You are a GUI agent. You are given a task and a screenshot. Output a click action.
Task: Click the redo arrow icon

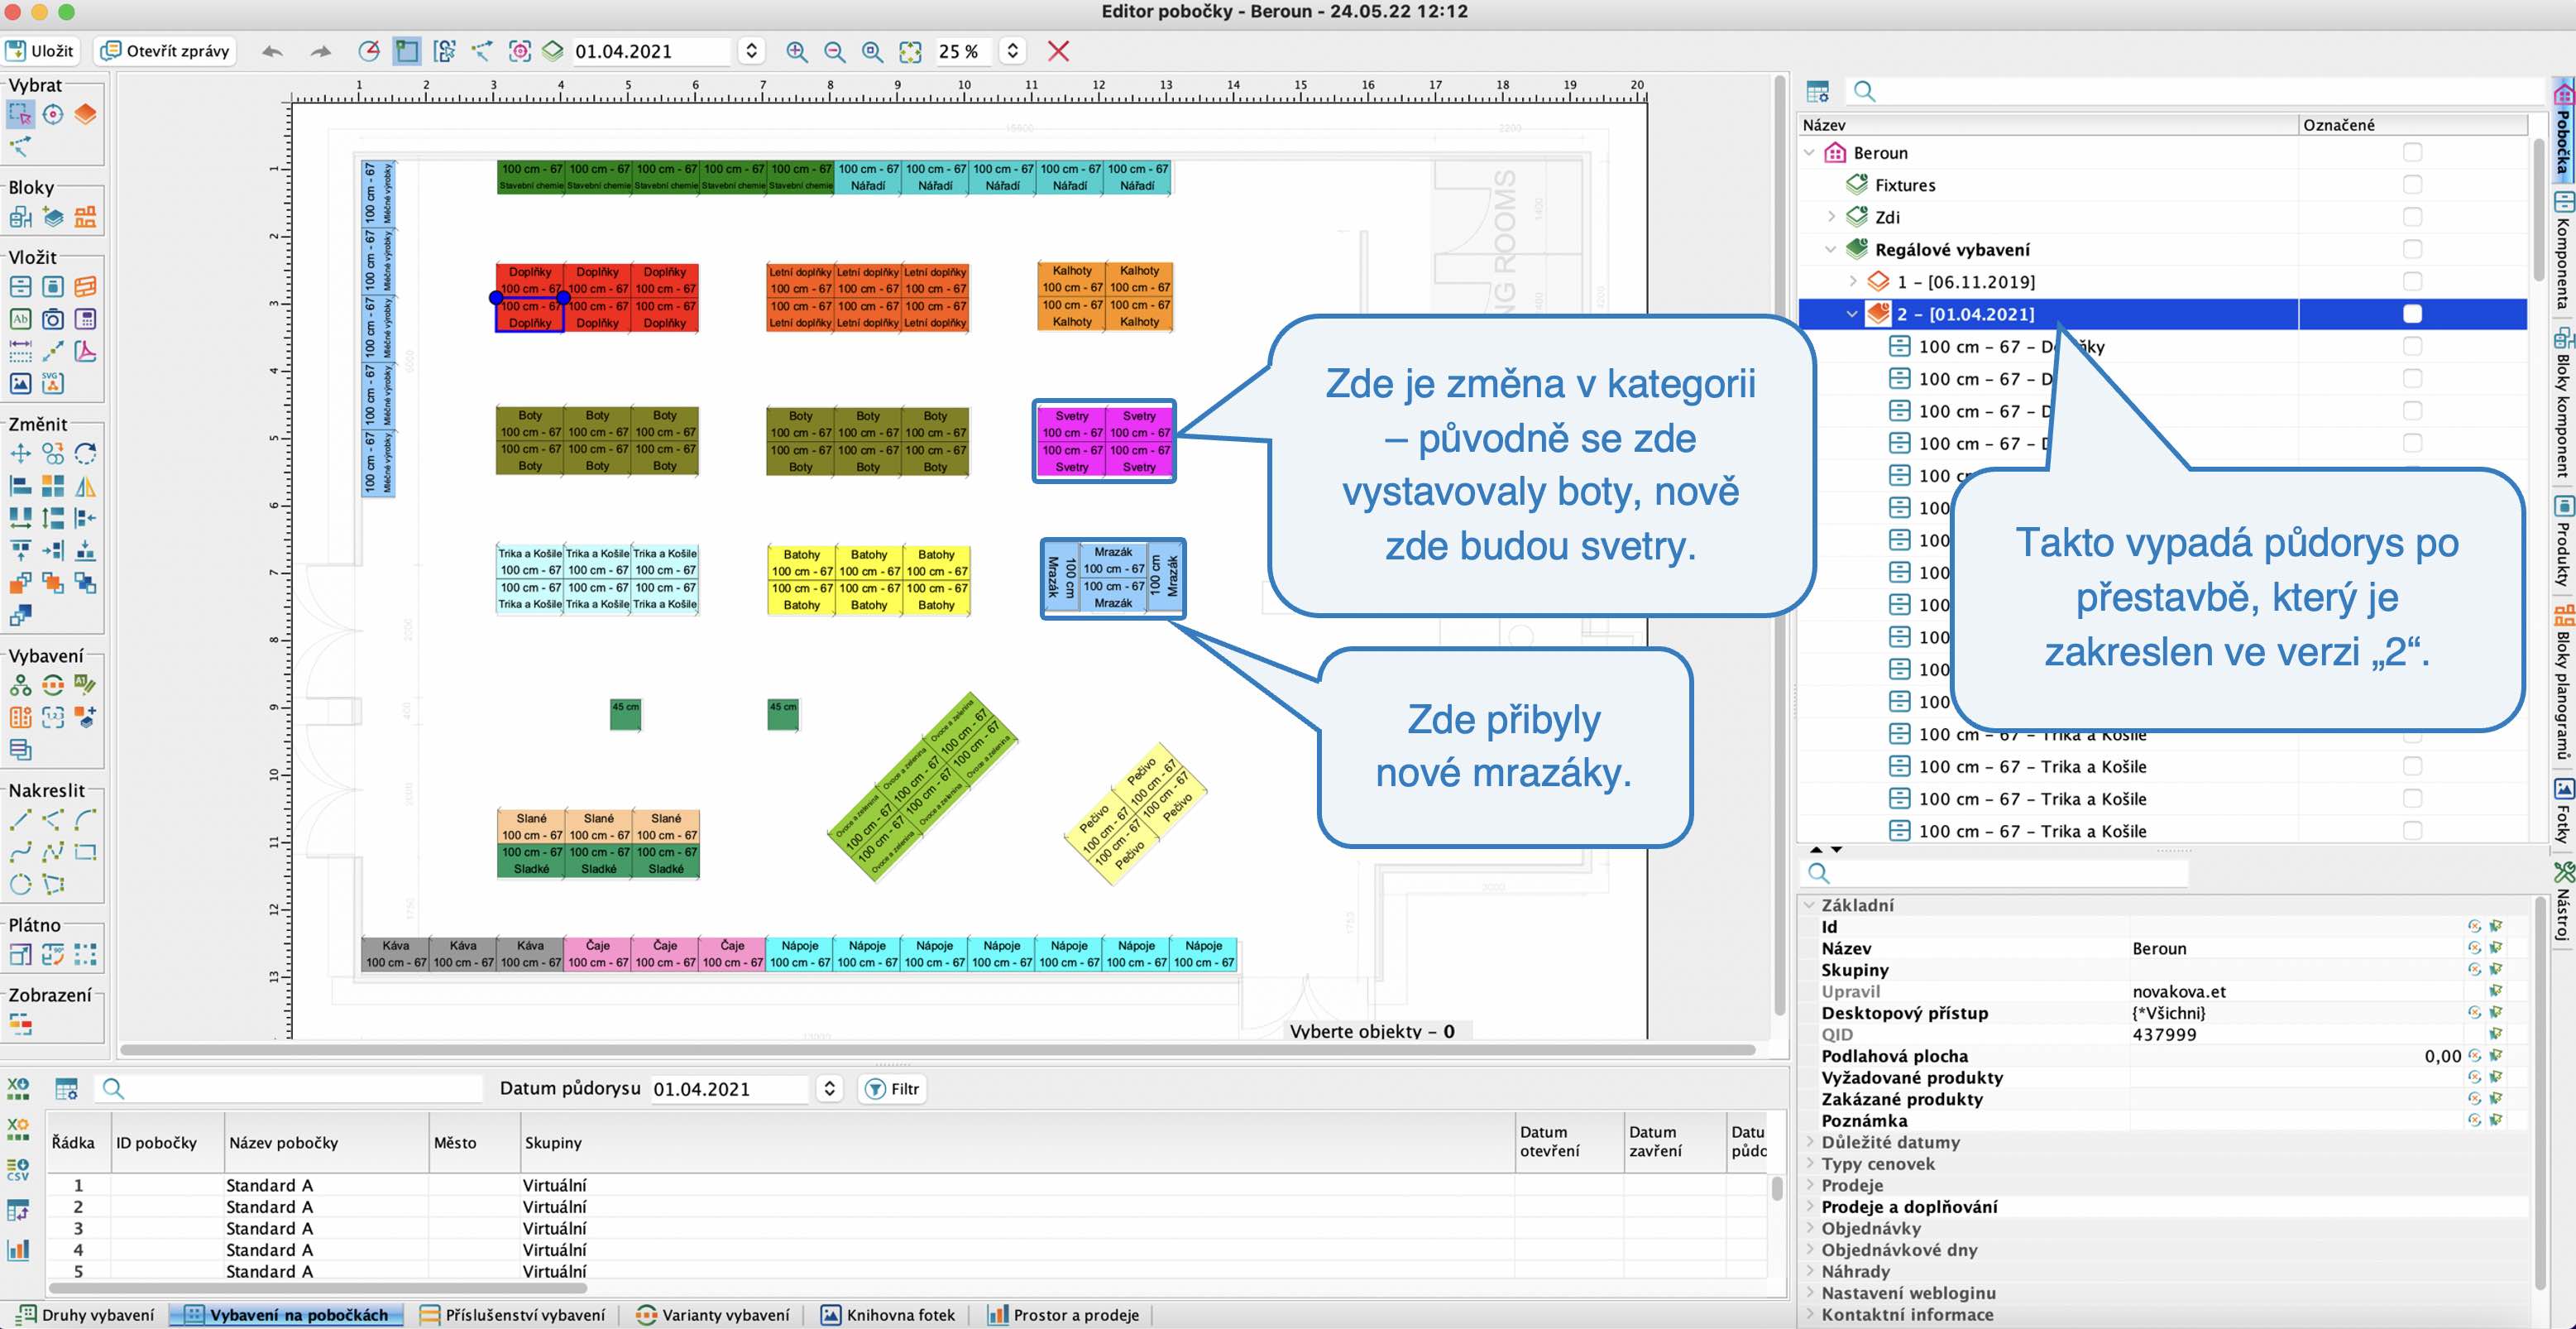[x=320, y=51]
